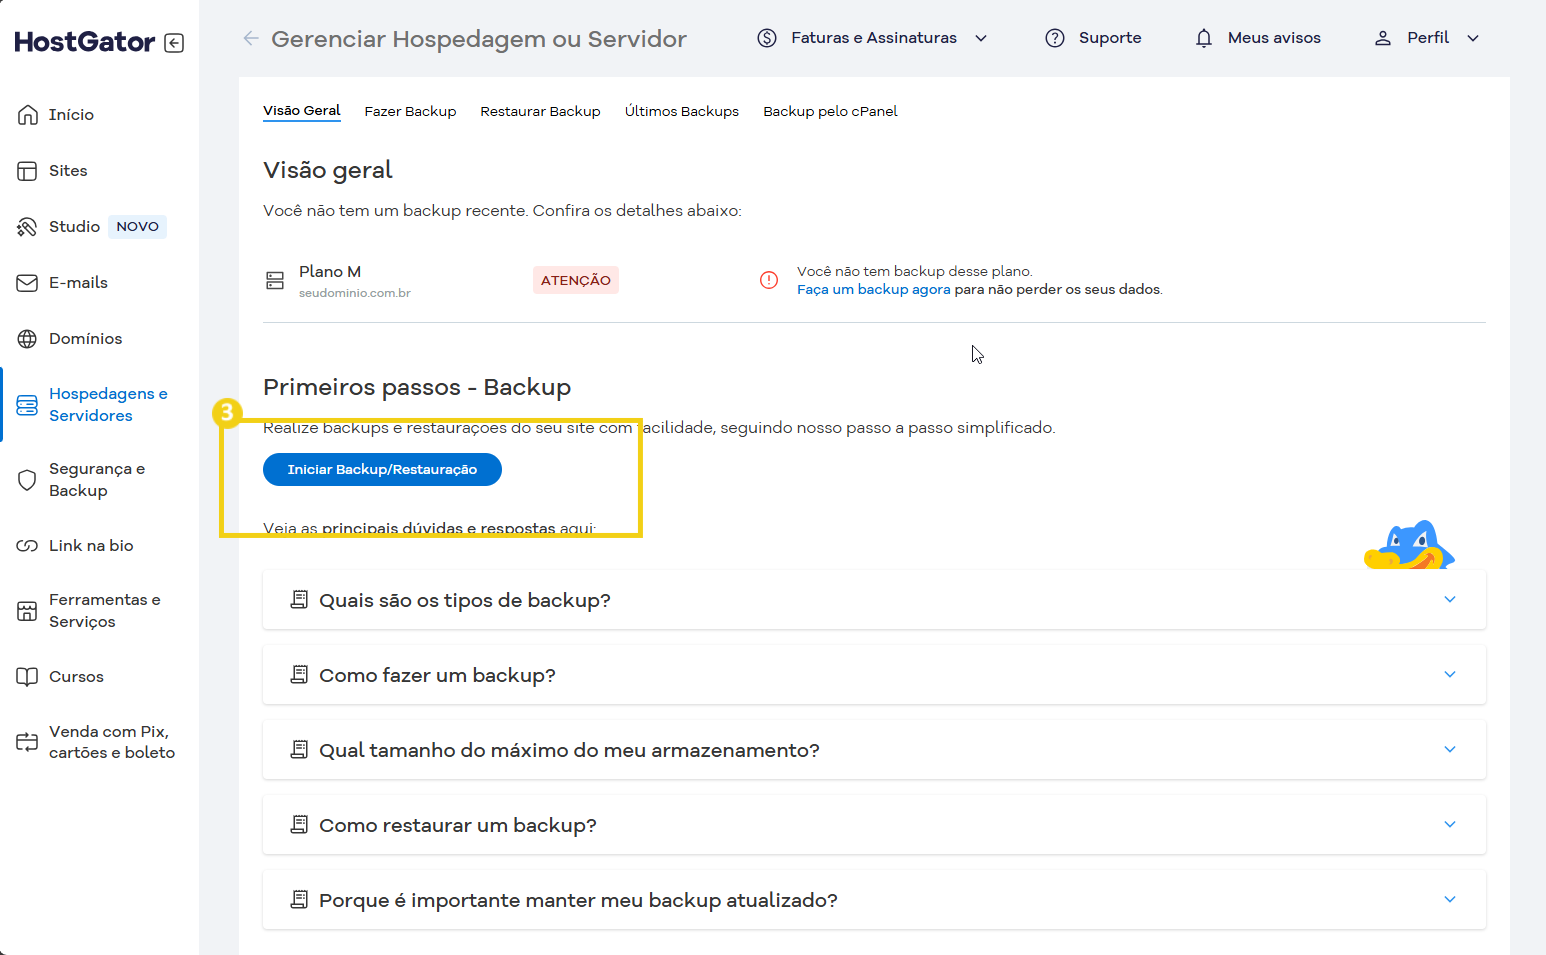The width and height of the screenshot is (1546, 955).
Task: Click the Segurança e Backup shield icon
Action: coord(28,480)
